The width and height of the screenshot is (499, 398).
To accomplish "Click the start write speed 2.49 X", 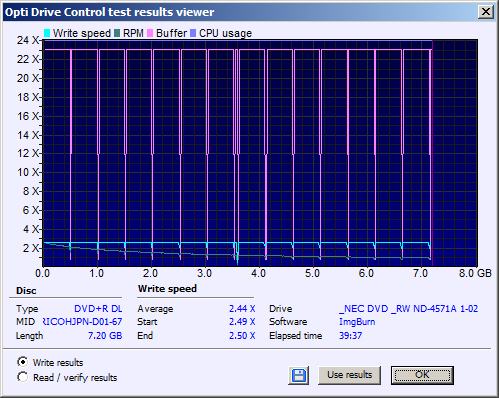I will [242, 322].
